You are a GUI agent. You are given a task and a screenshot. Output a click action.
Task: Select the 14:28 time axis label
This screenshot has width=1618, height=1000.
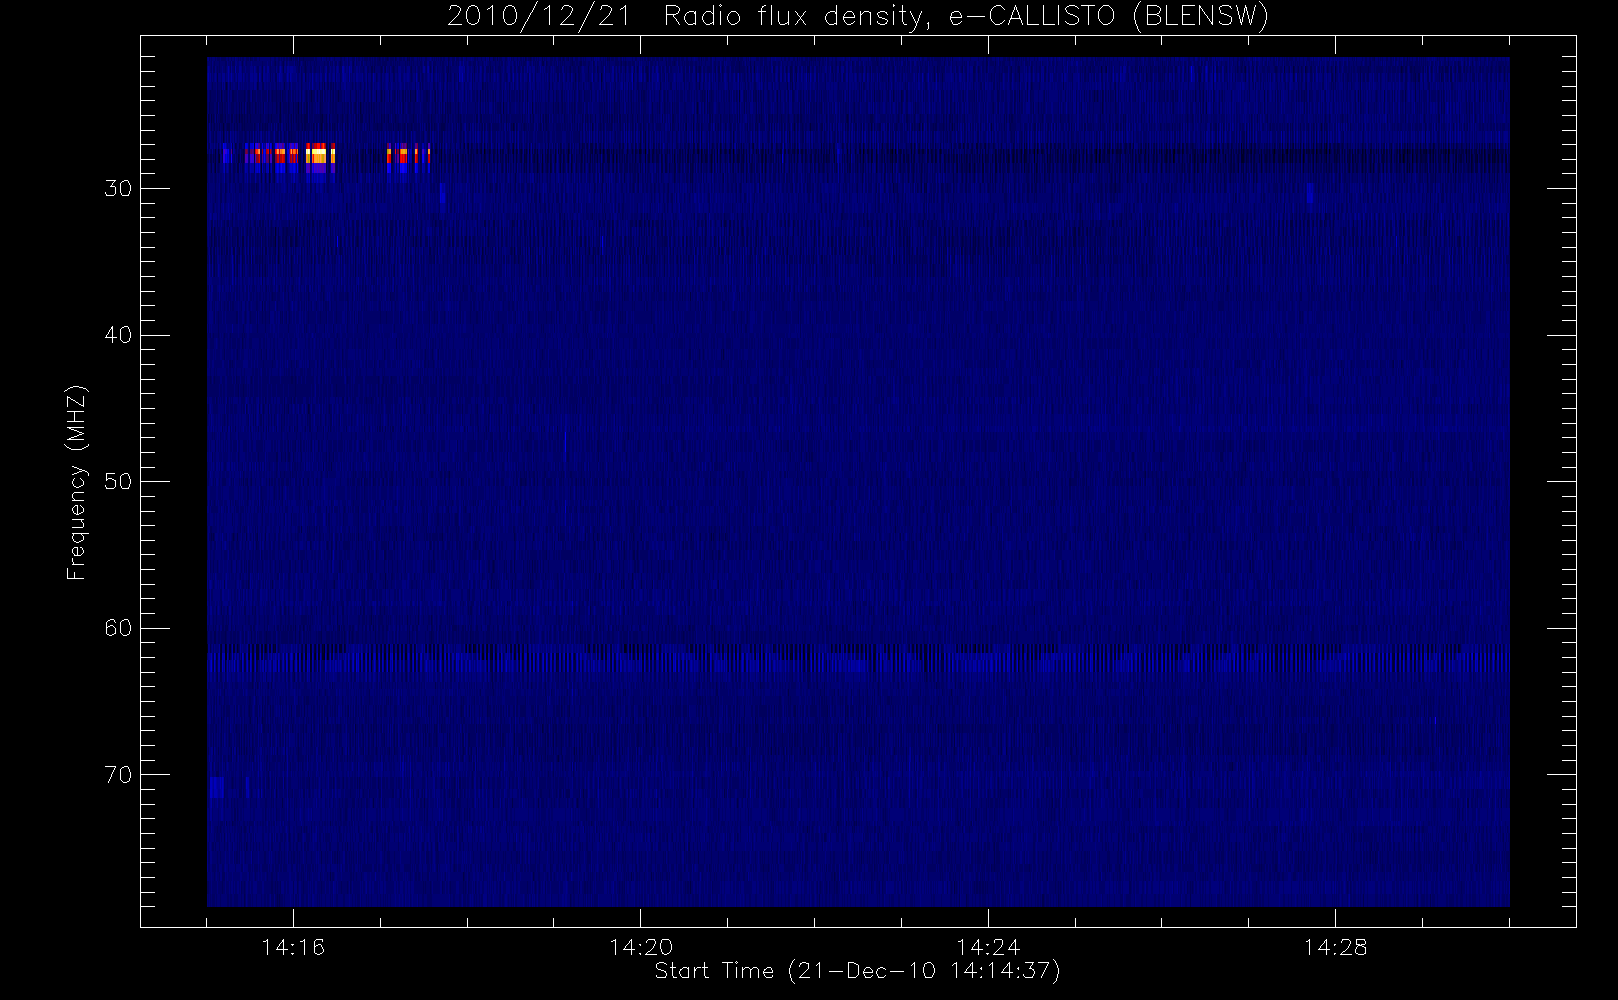1335,947
